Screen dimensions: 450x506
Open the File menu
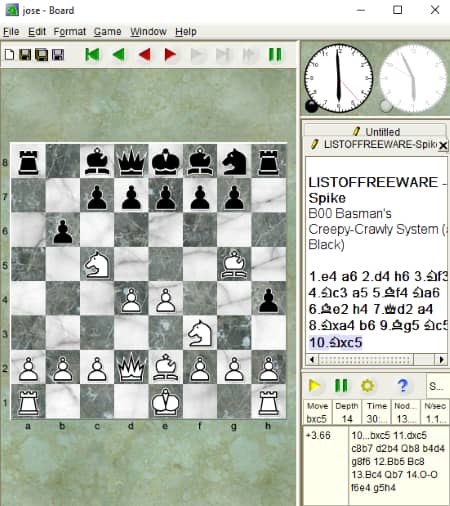(11, 32)
